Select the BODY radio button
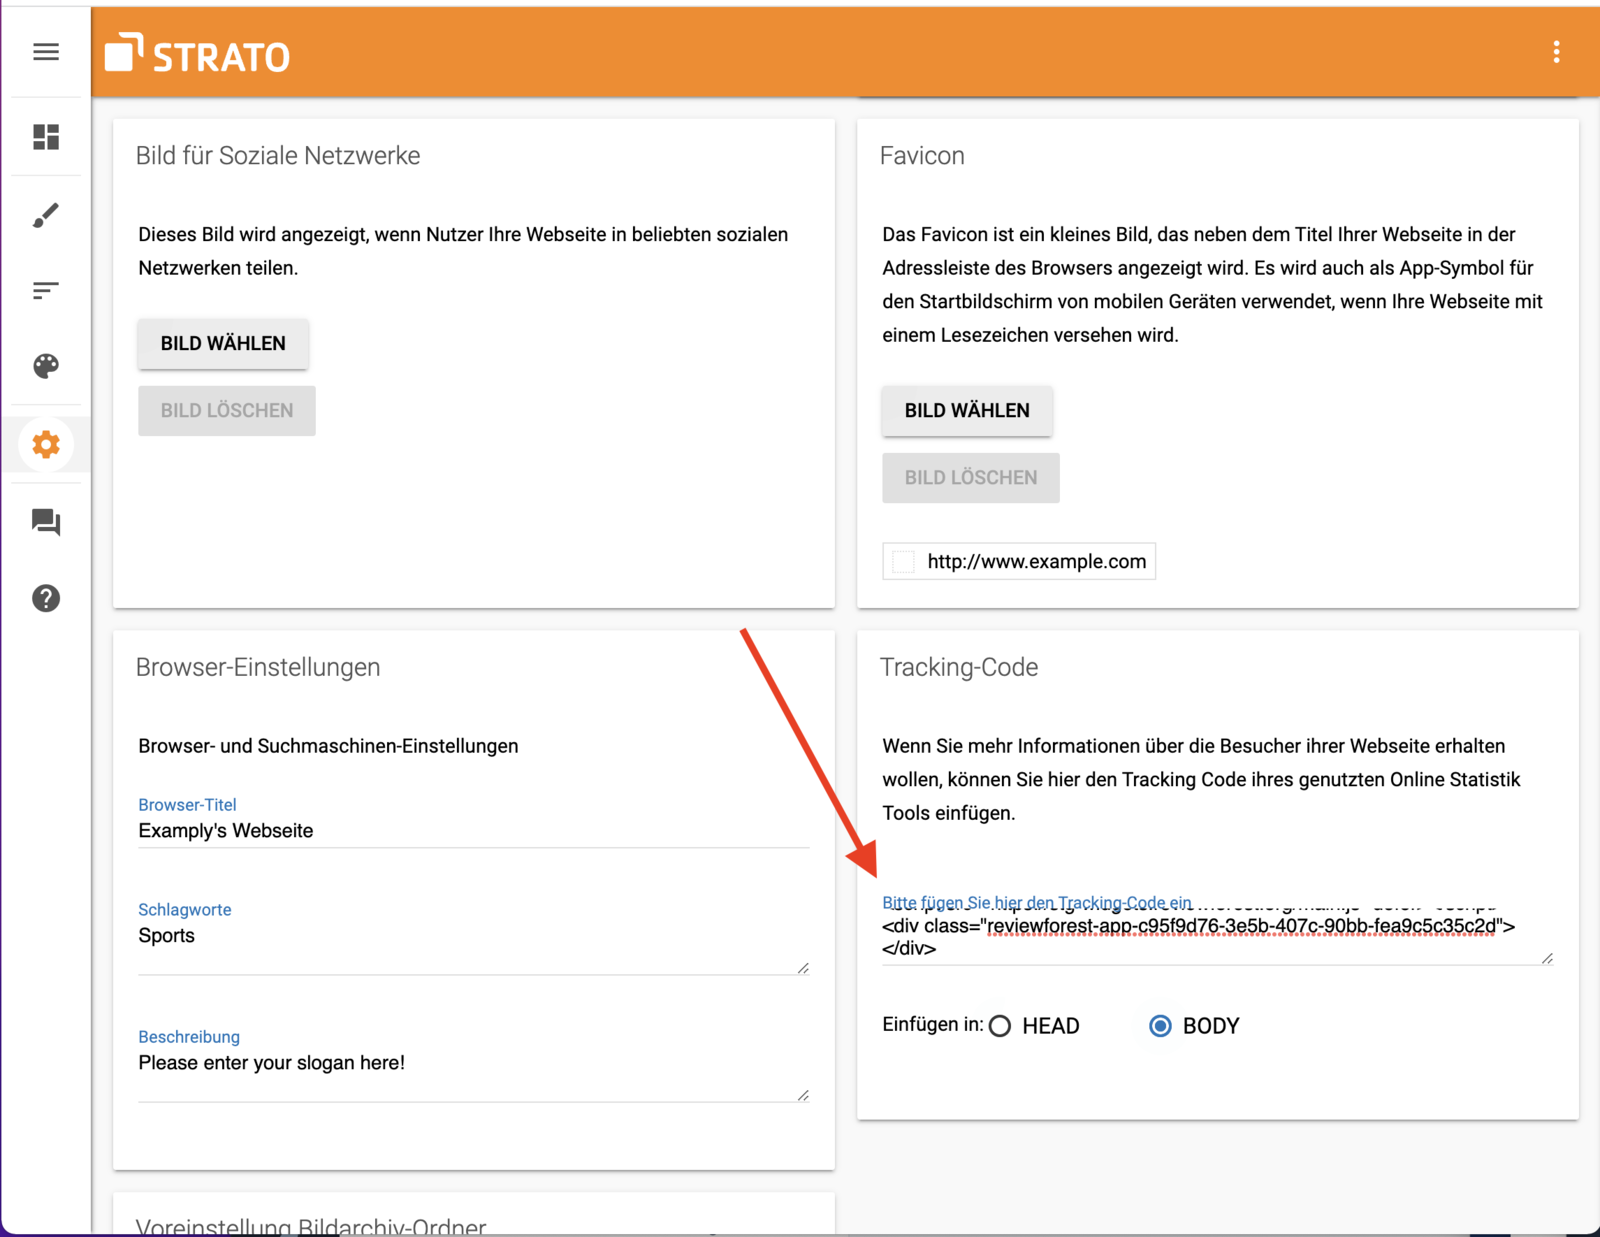This screenshot has width=1600, height=1237. pyautogui.click(x=1160, y=1026)
